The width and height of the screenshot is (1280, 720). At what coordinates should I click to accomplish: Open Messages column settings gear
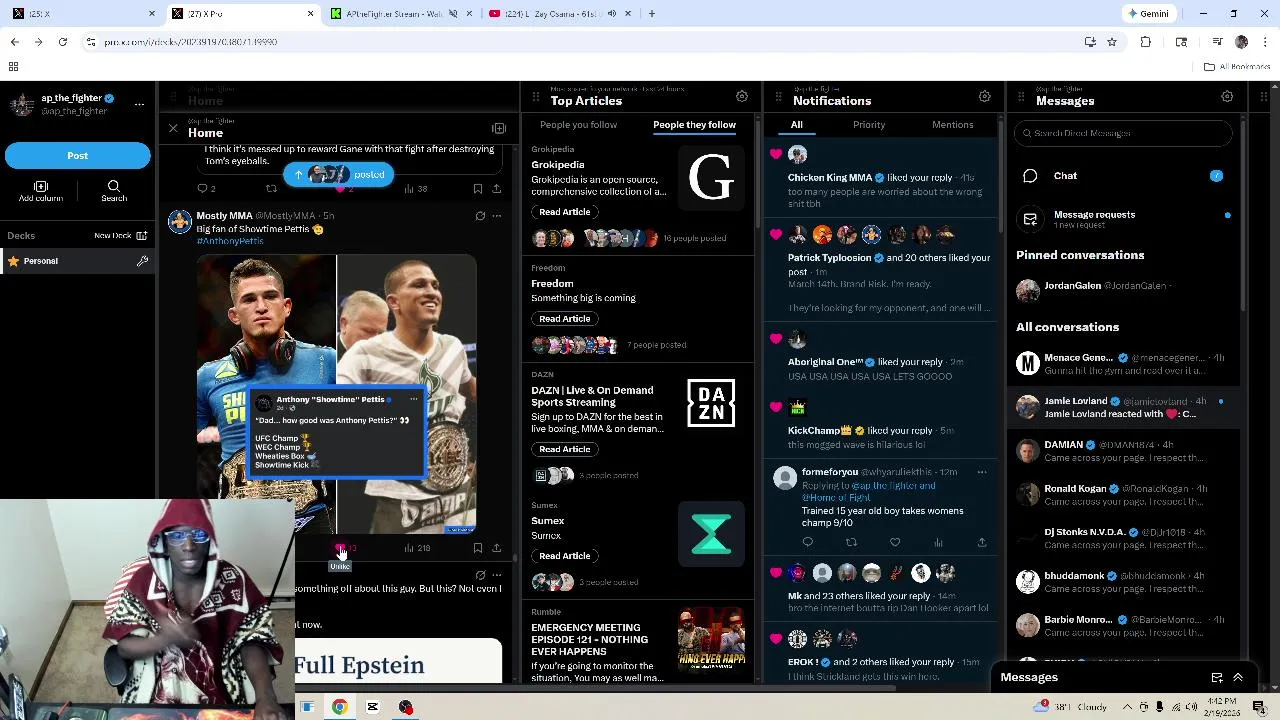1227,97
